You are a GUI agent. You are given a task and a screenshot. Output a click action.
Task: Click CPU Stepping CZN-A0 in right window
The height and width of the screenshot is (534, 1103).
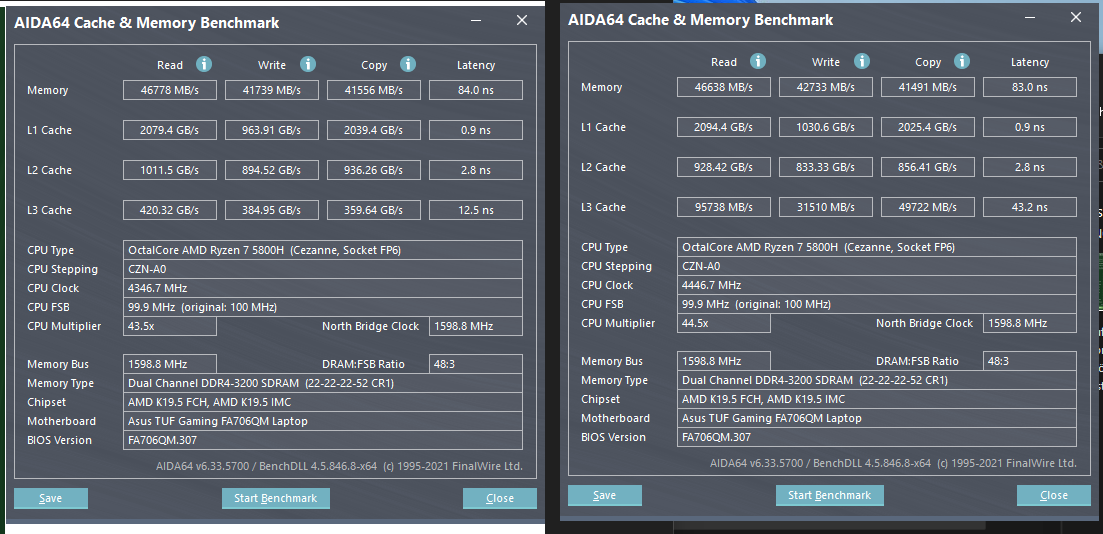pyautogui.click(x=876, y=266)
